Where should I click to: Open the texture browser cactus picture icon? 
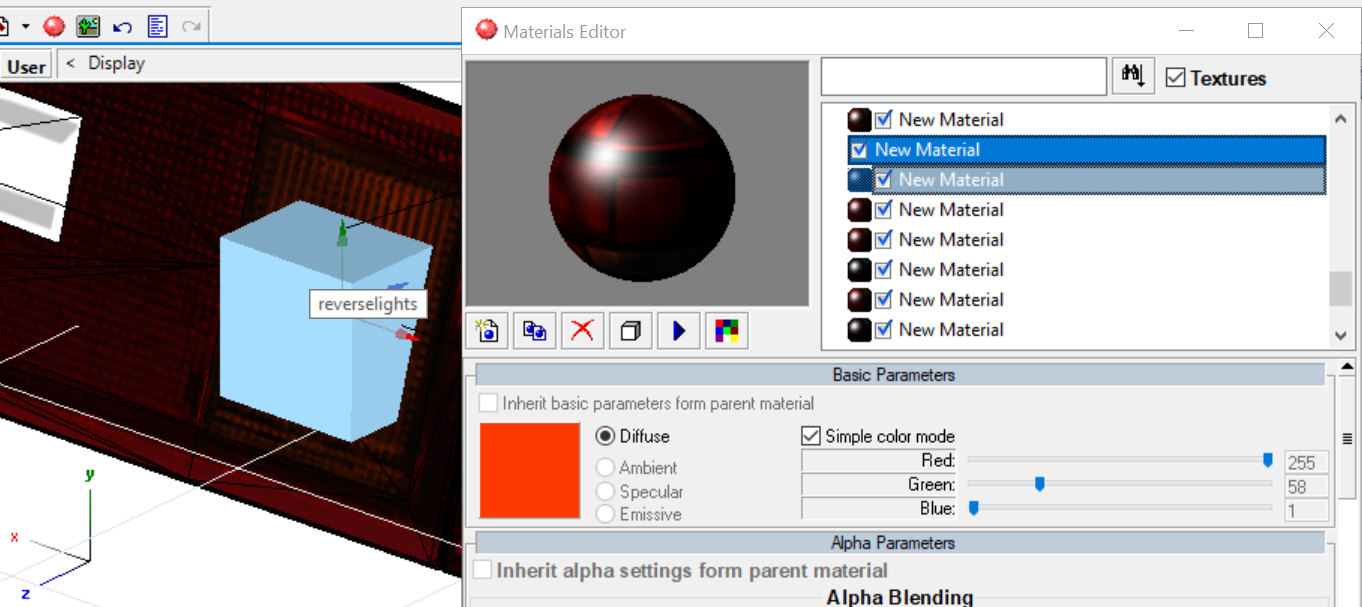click(x=88, y=26)
